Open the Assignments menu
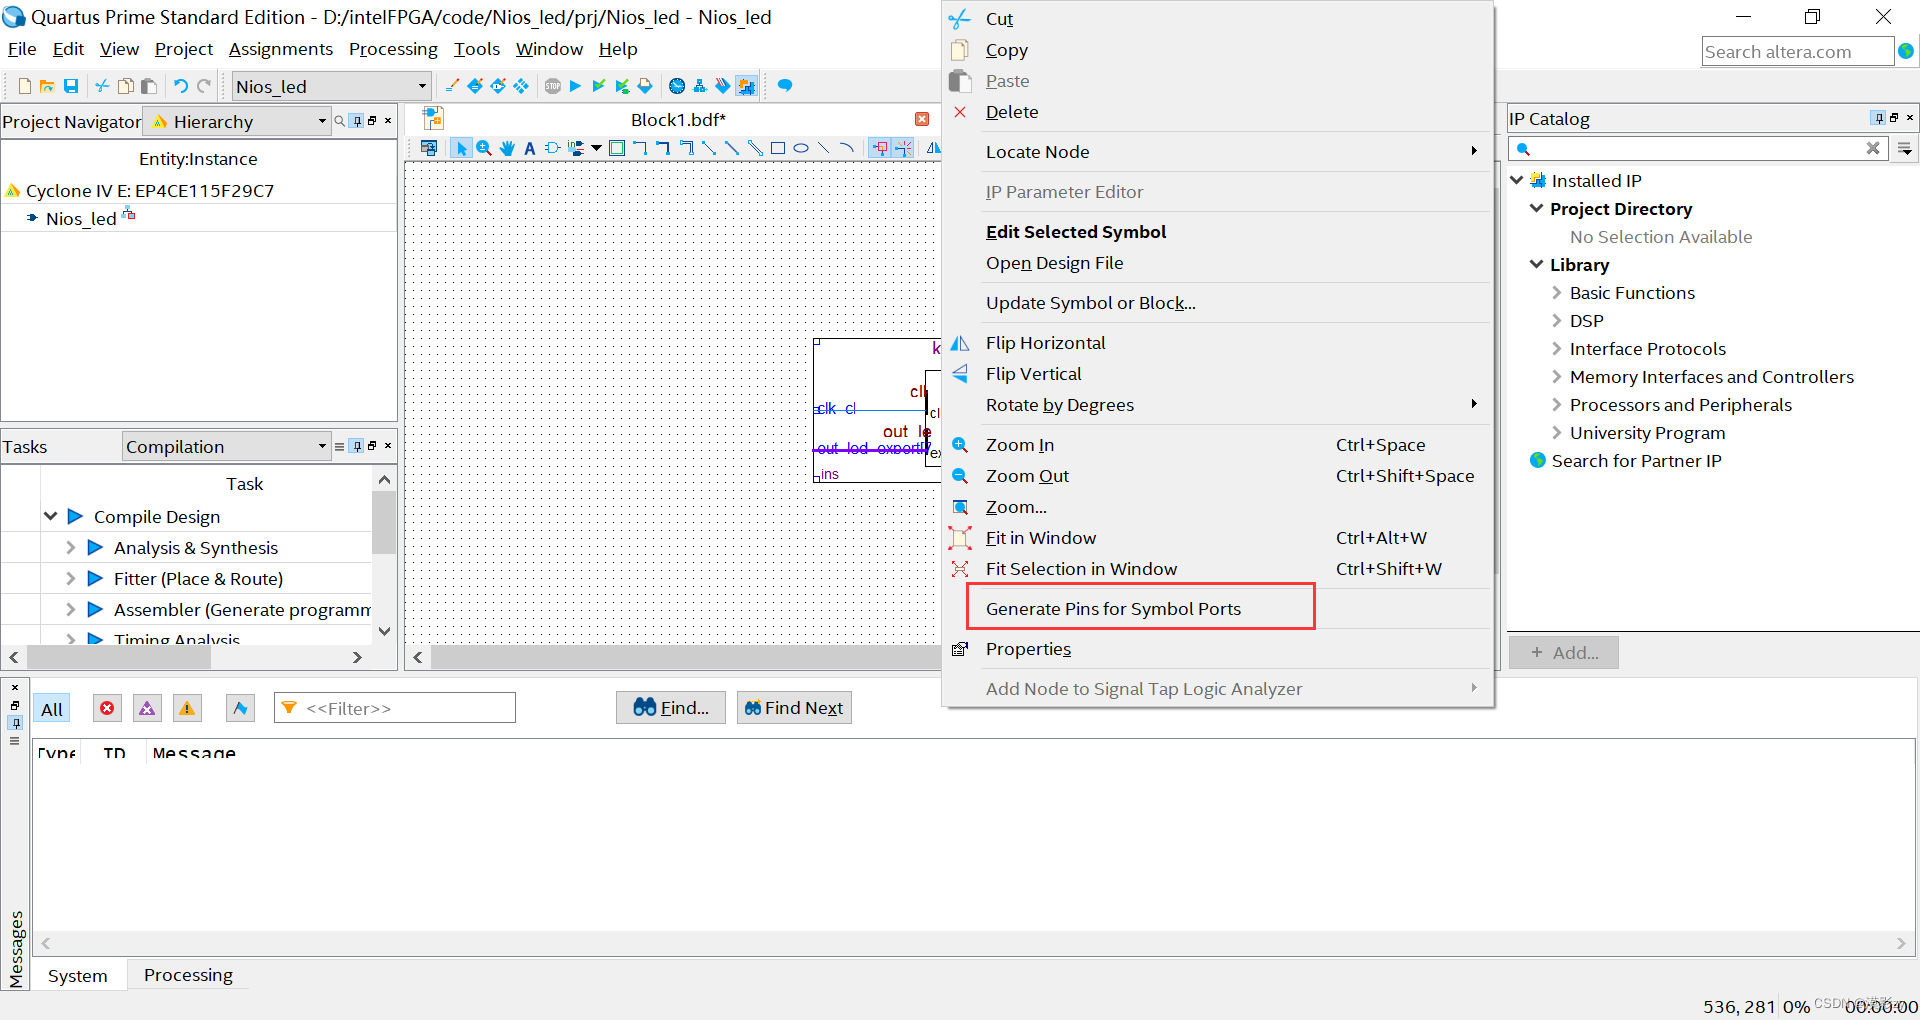 (280, 49)
